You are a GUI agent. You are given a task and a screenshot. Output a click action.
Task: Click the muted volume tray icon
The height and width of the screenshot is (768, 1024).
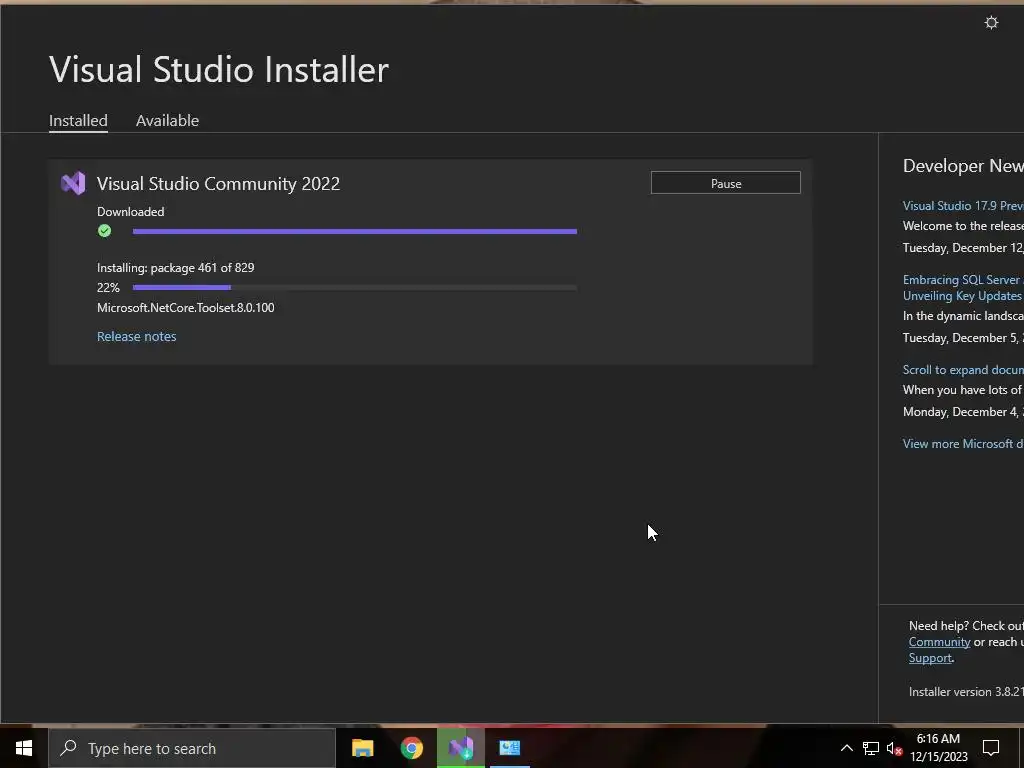894,748
